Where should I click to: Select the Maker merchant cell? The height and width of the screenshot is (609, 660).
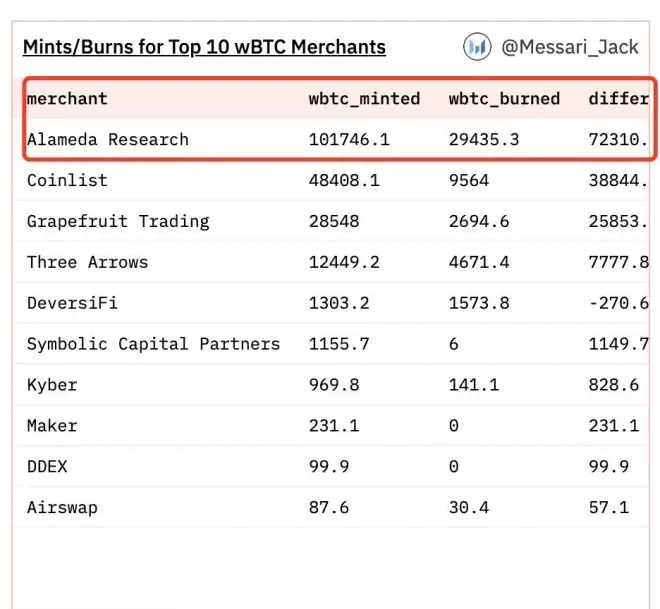(52, 426)
